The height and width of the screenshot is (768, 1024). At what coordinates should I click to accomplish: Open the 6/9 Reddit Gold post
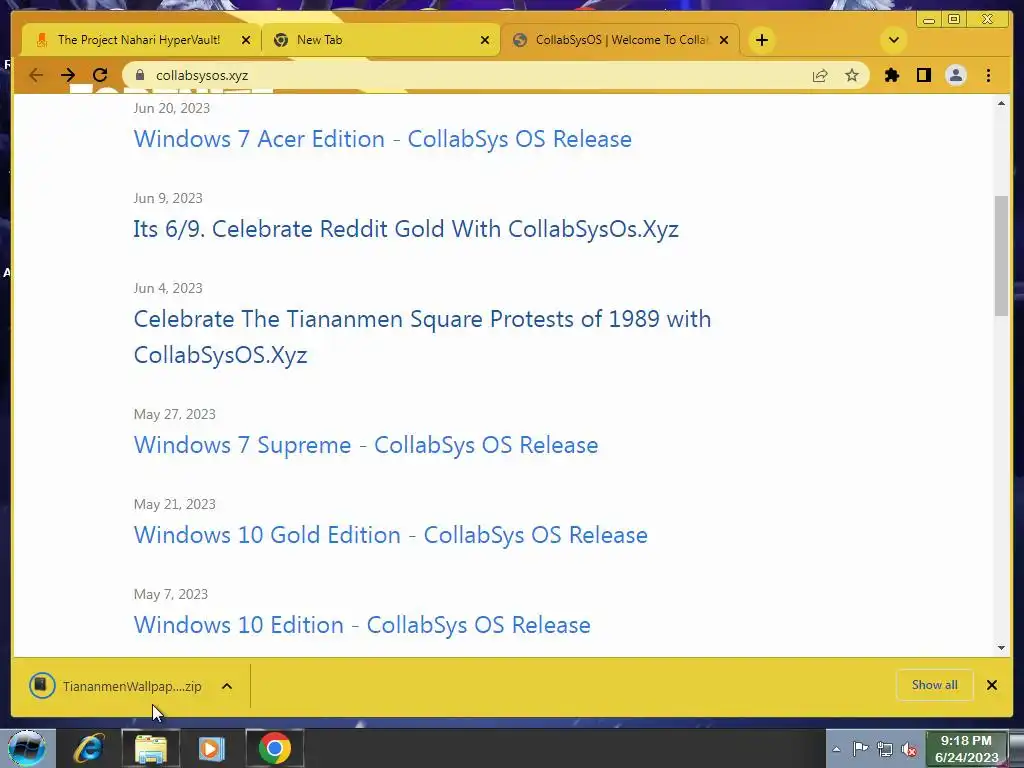click(x=406, y=229)
